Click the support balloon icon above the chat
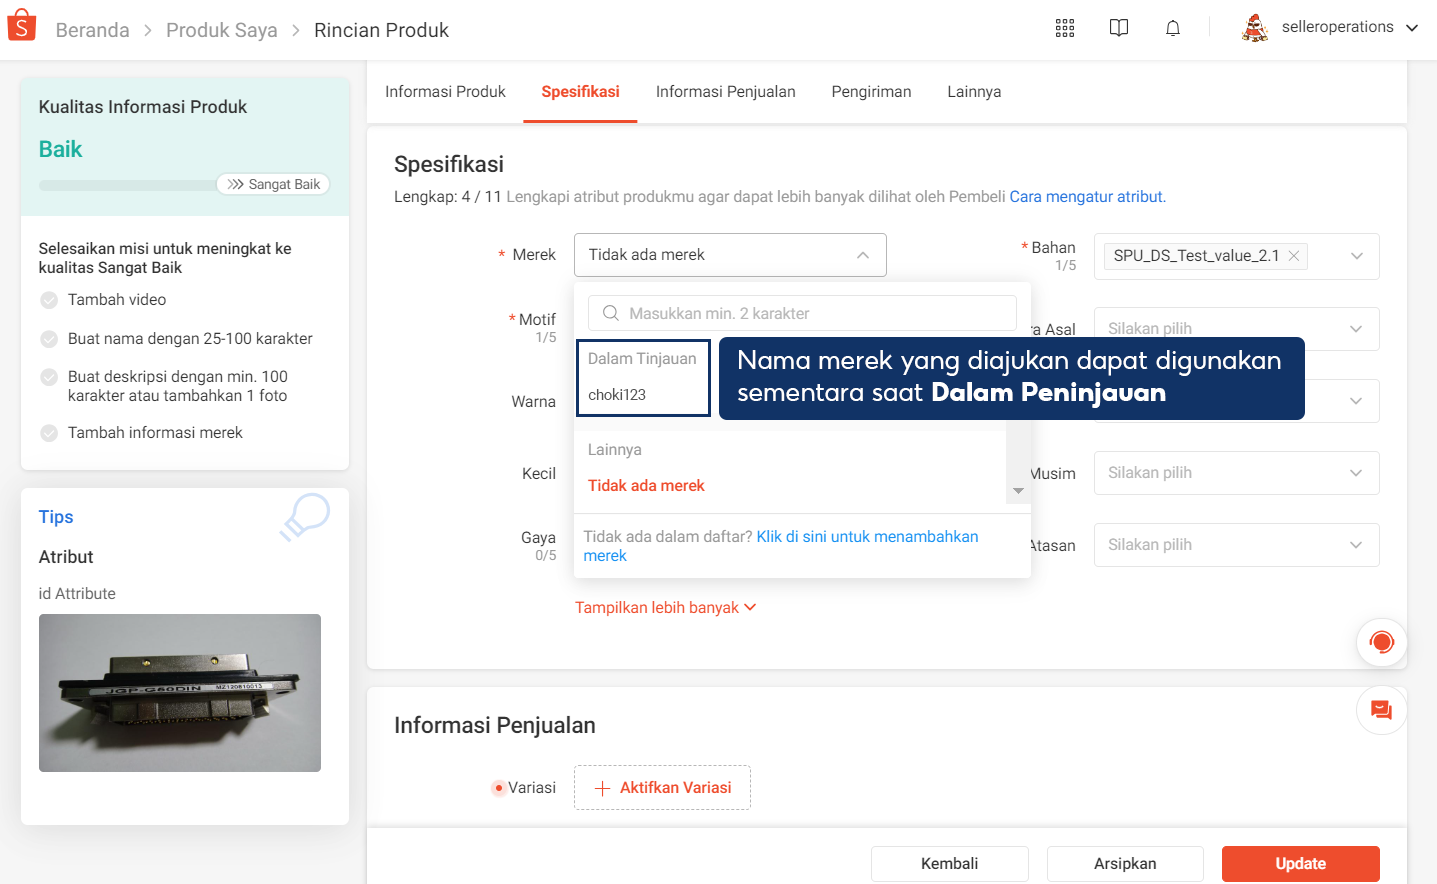Image resolution: width=1437 pixels, height=884 pixels. (x=1381, y=643)
